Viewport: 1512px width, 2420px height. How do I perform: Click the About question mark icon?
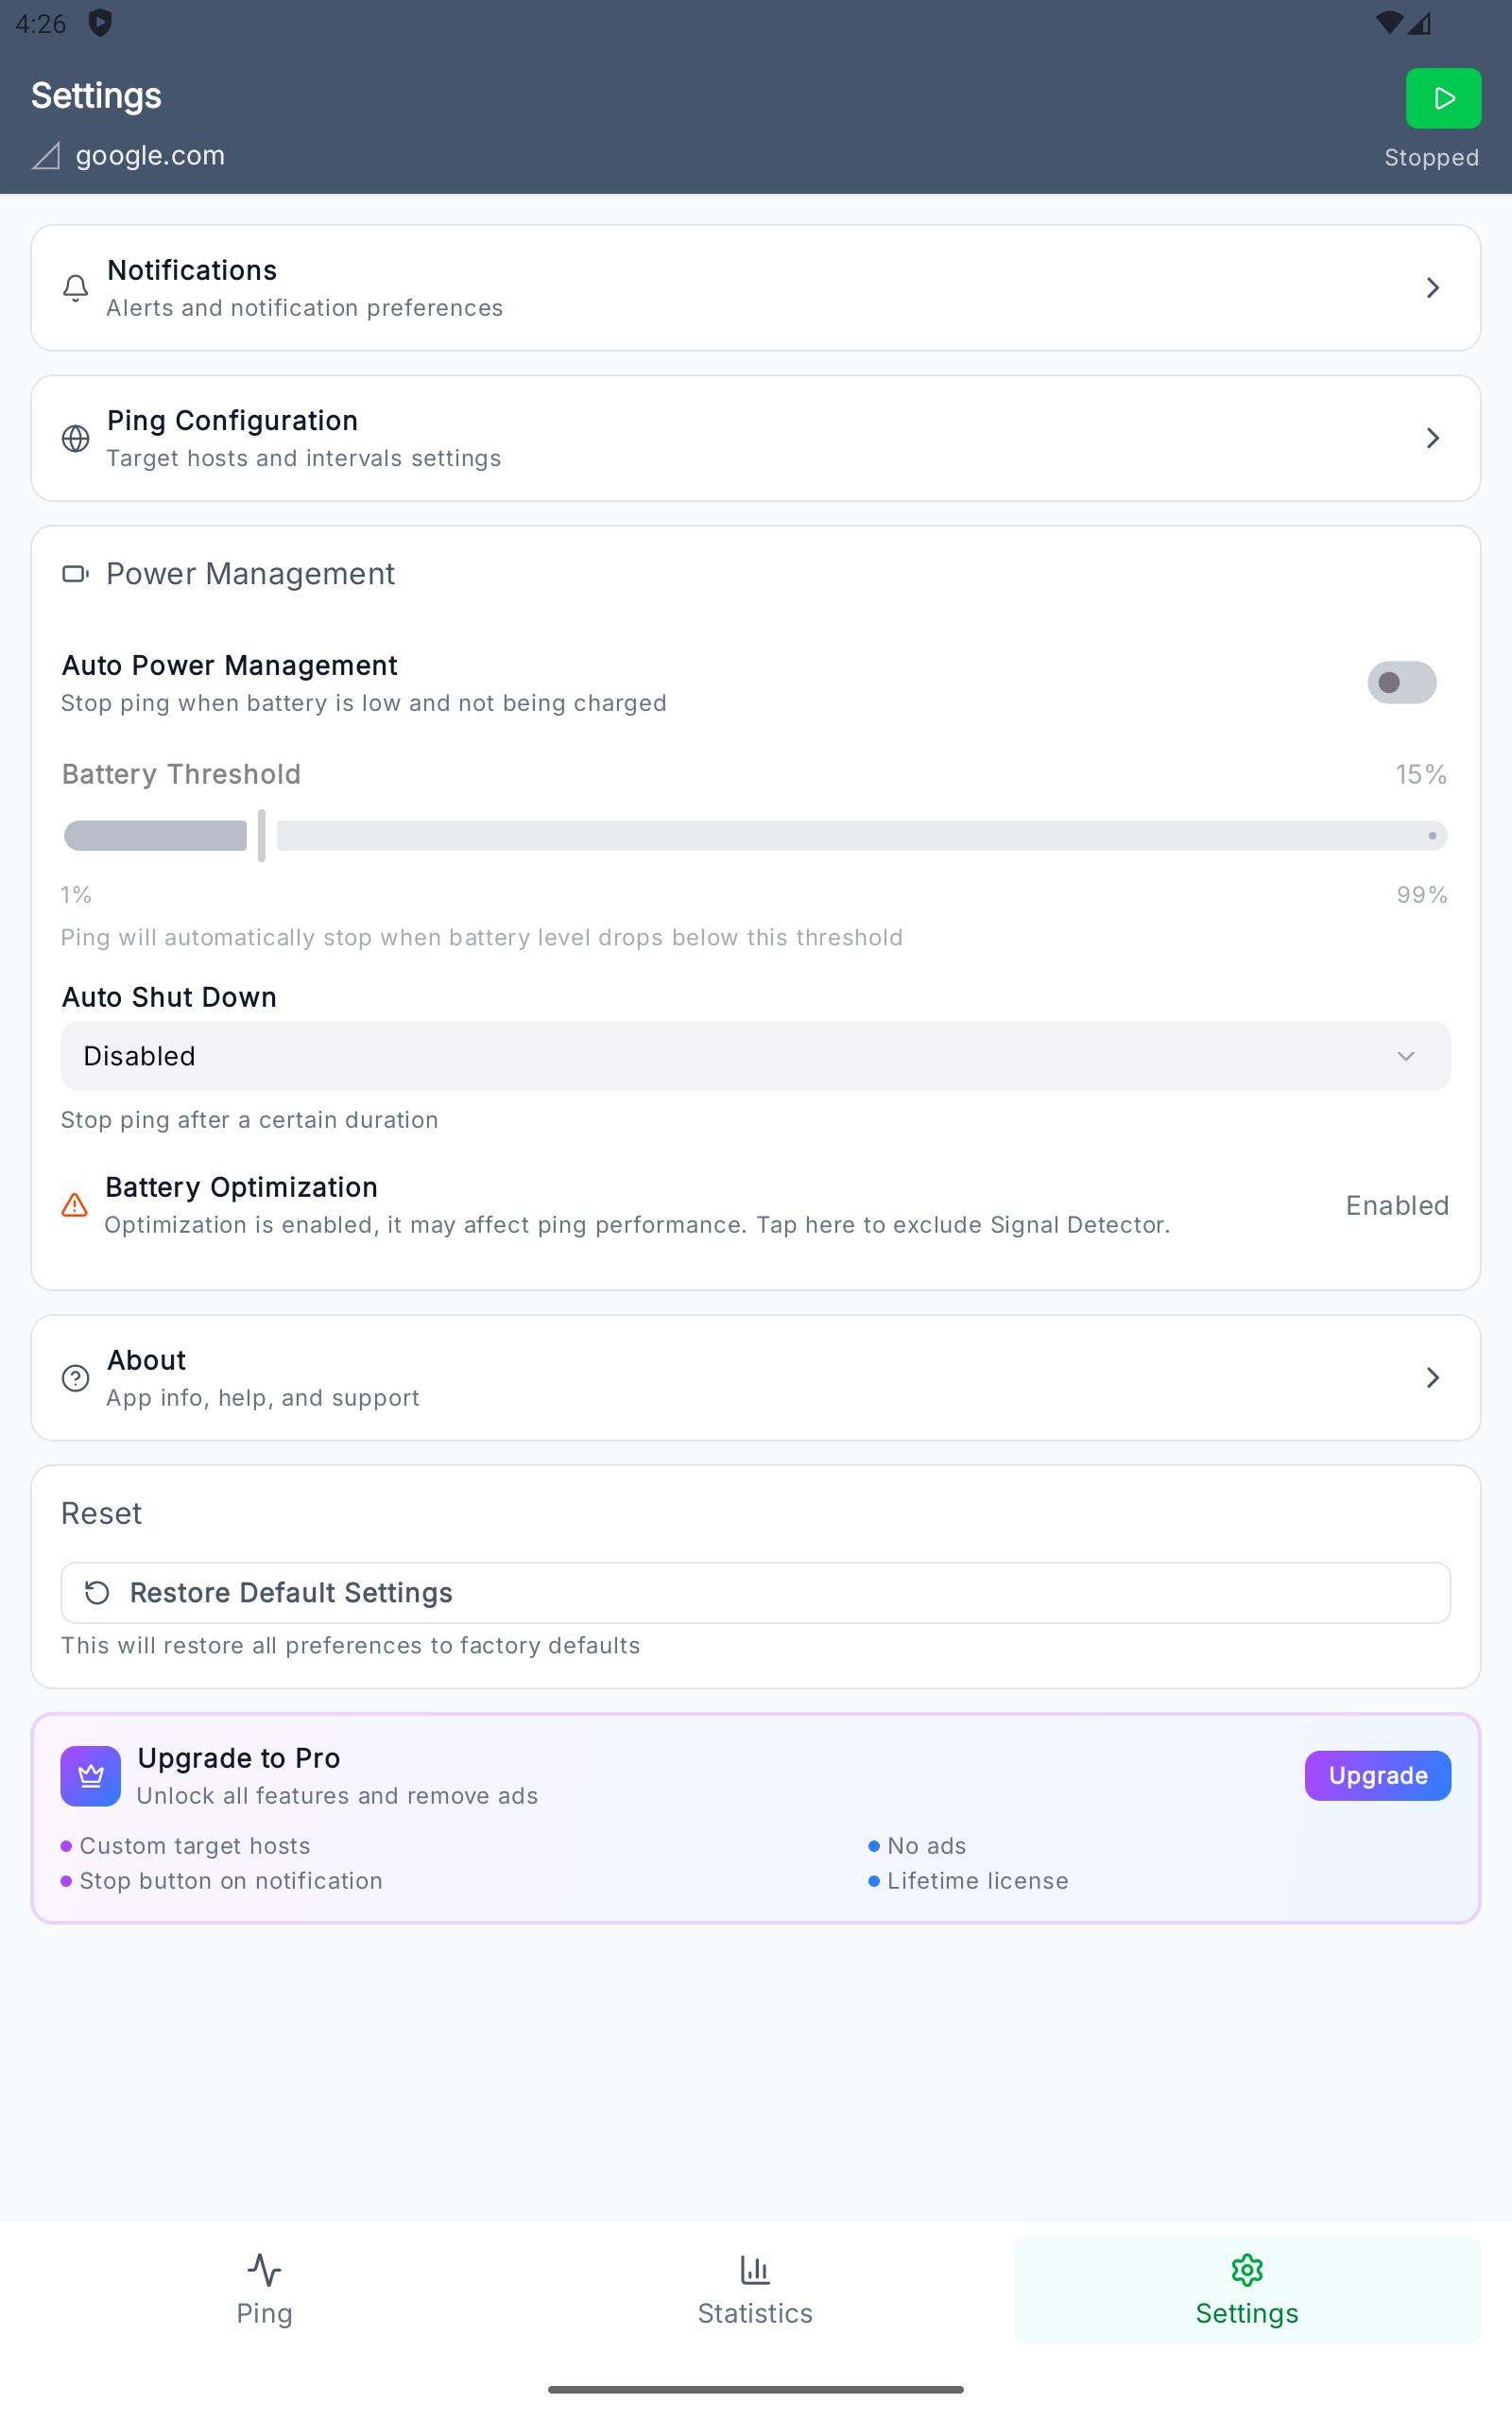(x=75, y=1378)
